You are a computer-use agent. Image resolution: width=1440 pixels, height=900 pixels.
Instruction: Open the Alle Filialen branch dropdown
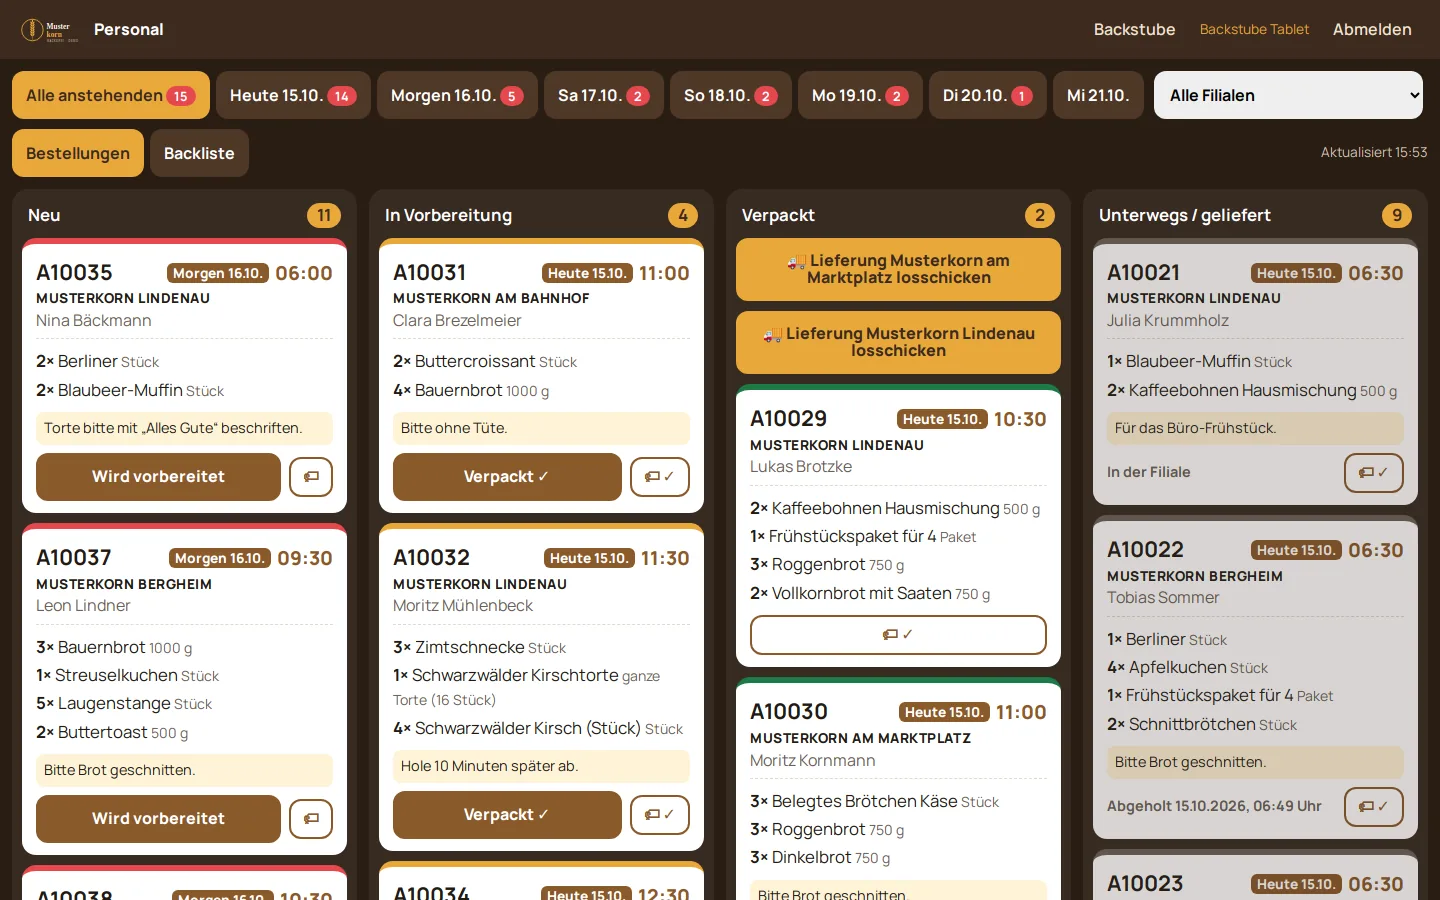pyautogui.click(x=1288, y=95)
